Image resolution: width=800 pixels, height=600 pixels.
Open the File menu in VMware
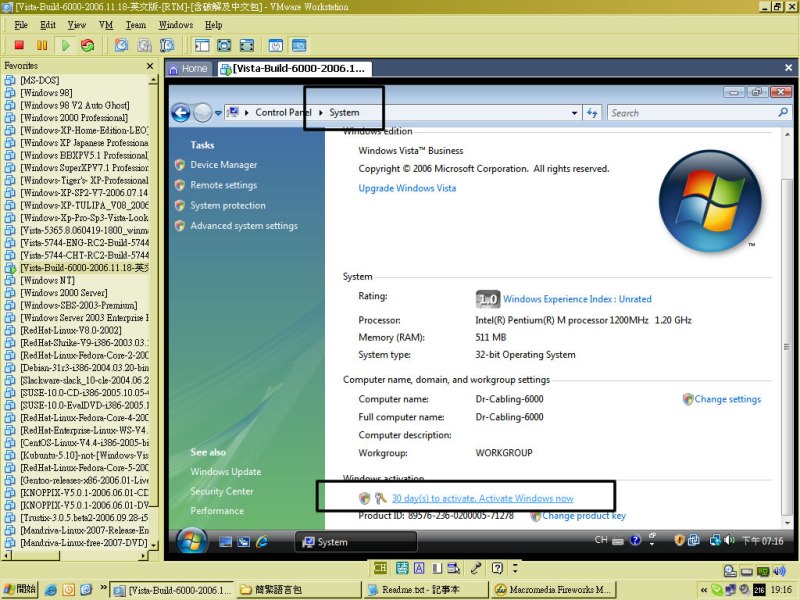[21, 25]
